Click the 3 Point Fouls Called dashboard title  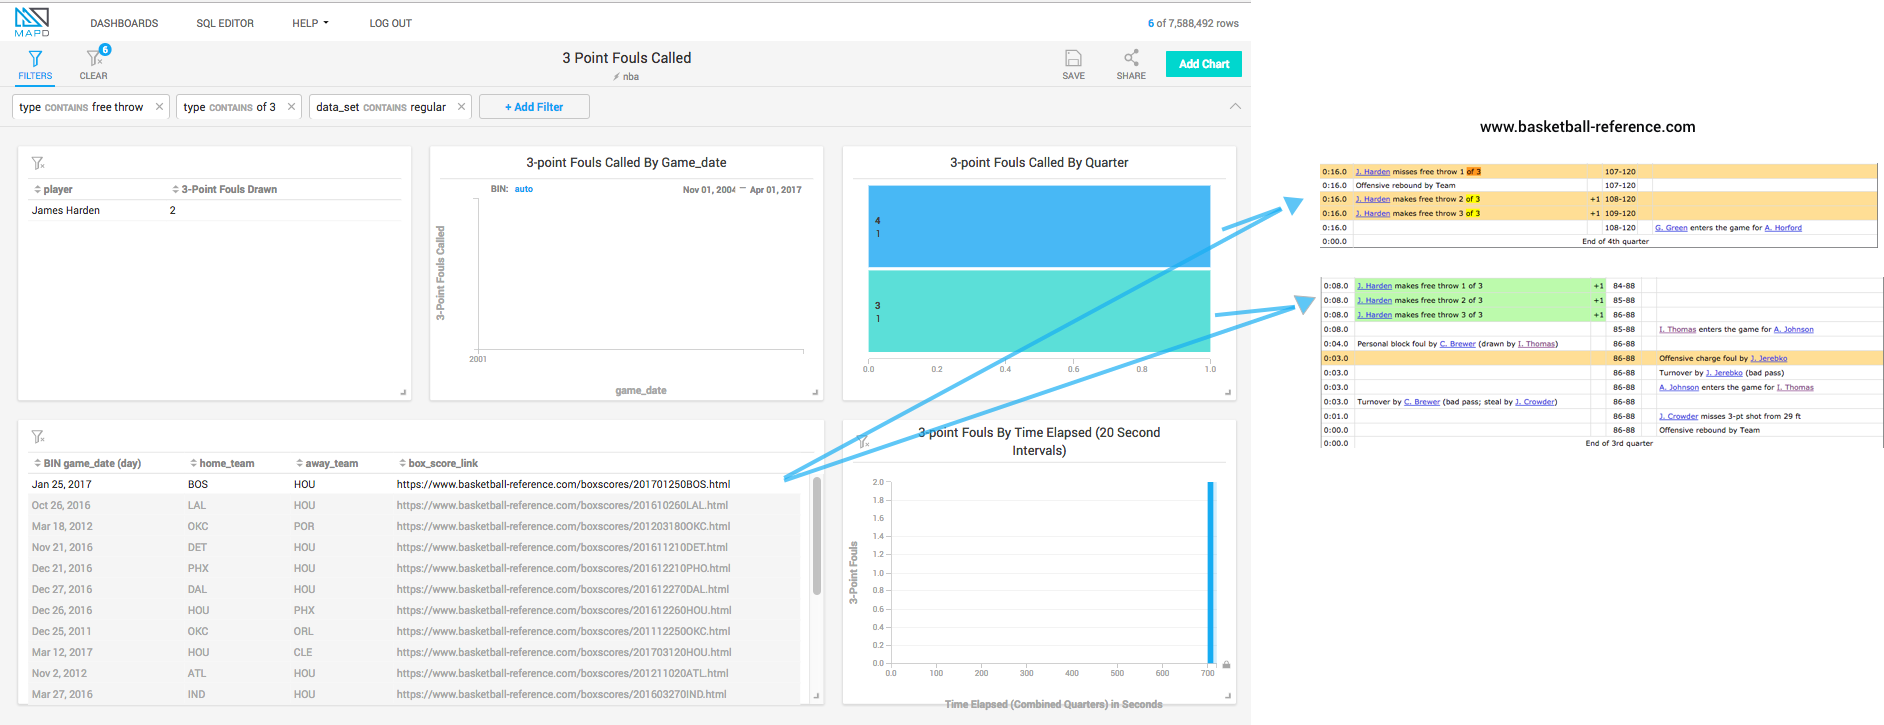pos(626,58)
